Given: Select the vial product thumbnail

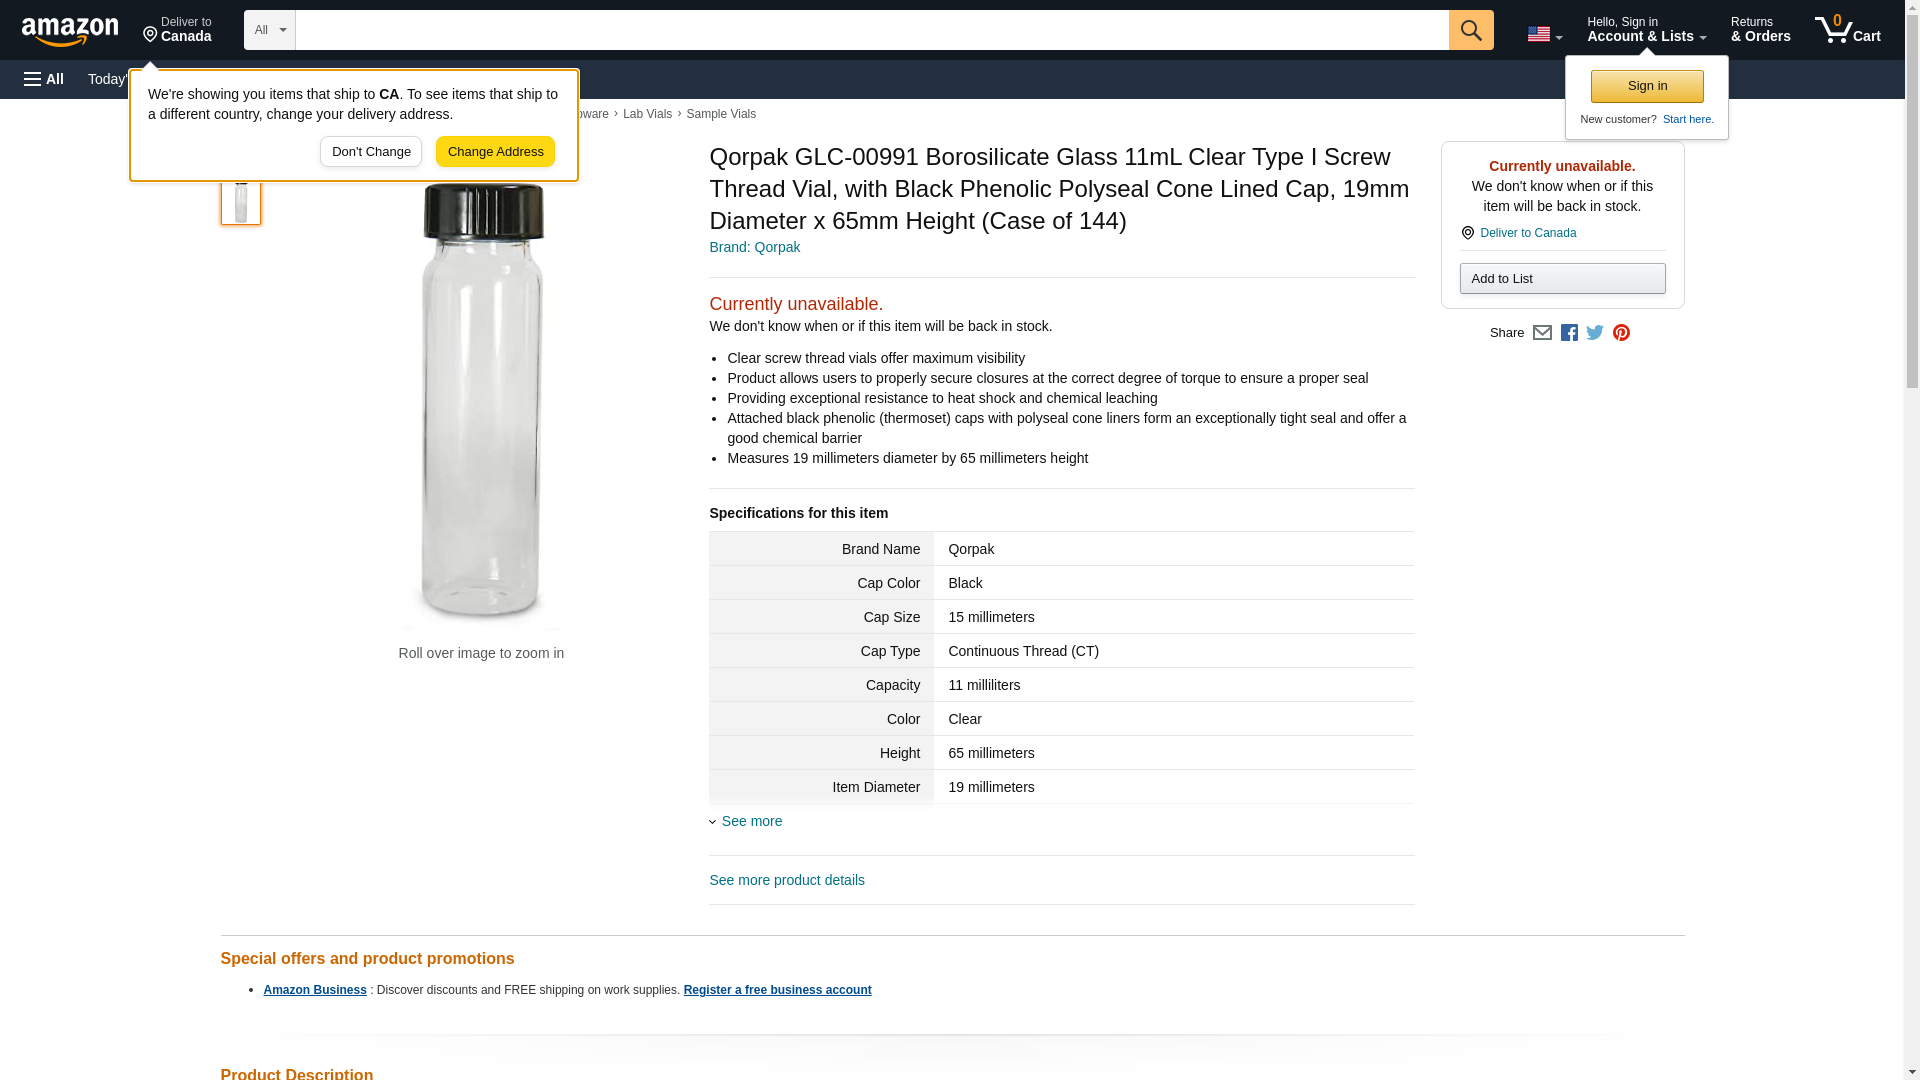Looking at the screenshot, I should [x=241, y=200].
